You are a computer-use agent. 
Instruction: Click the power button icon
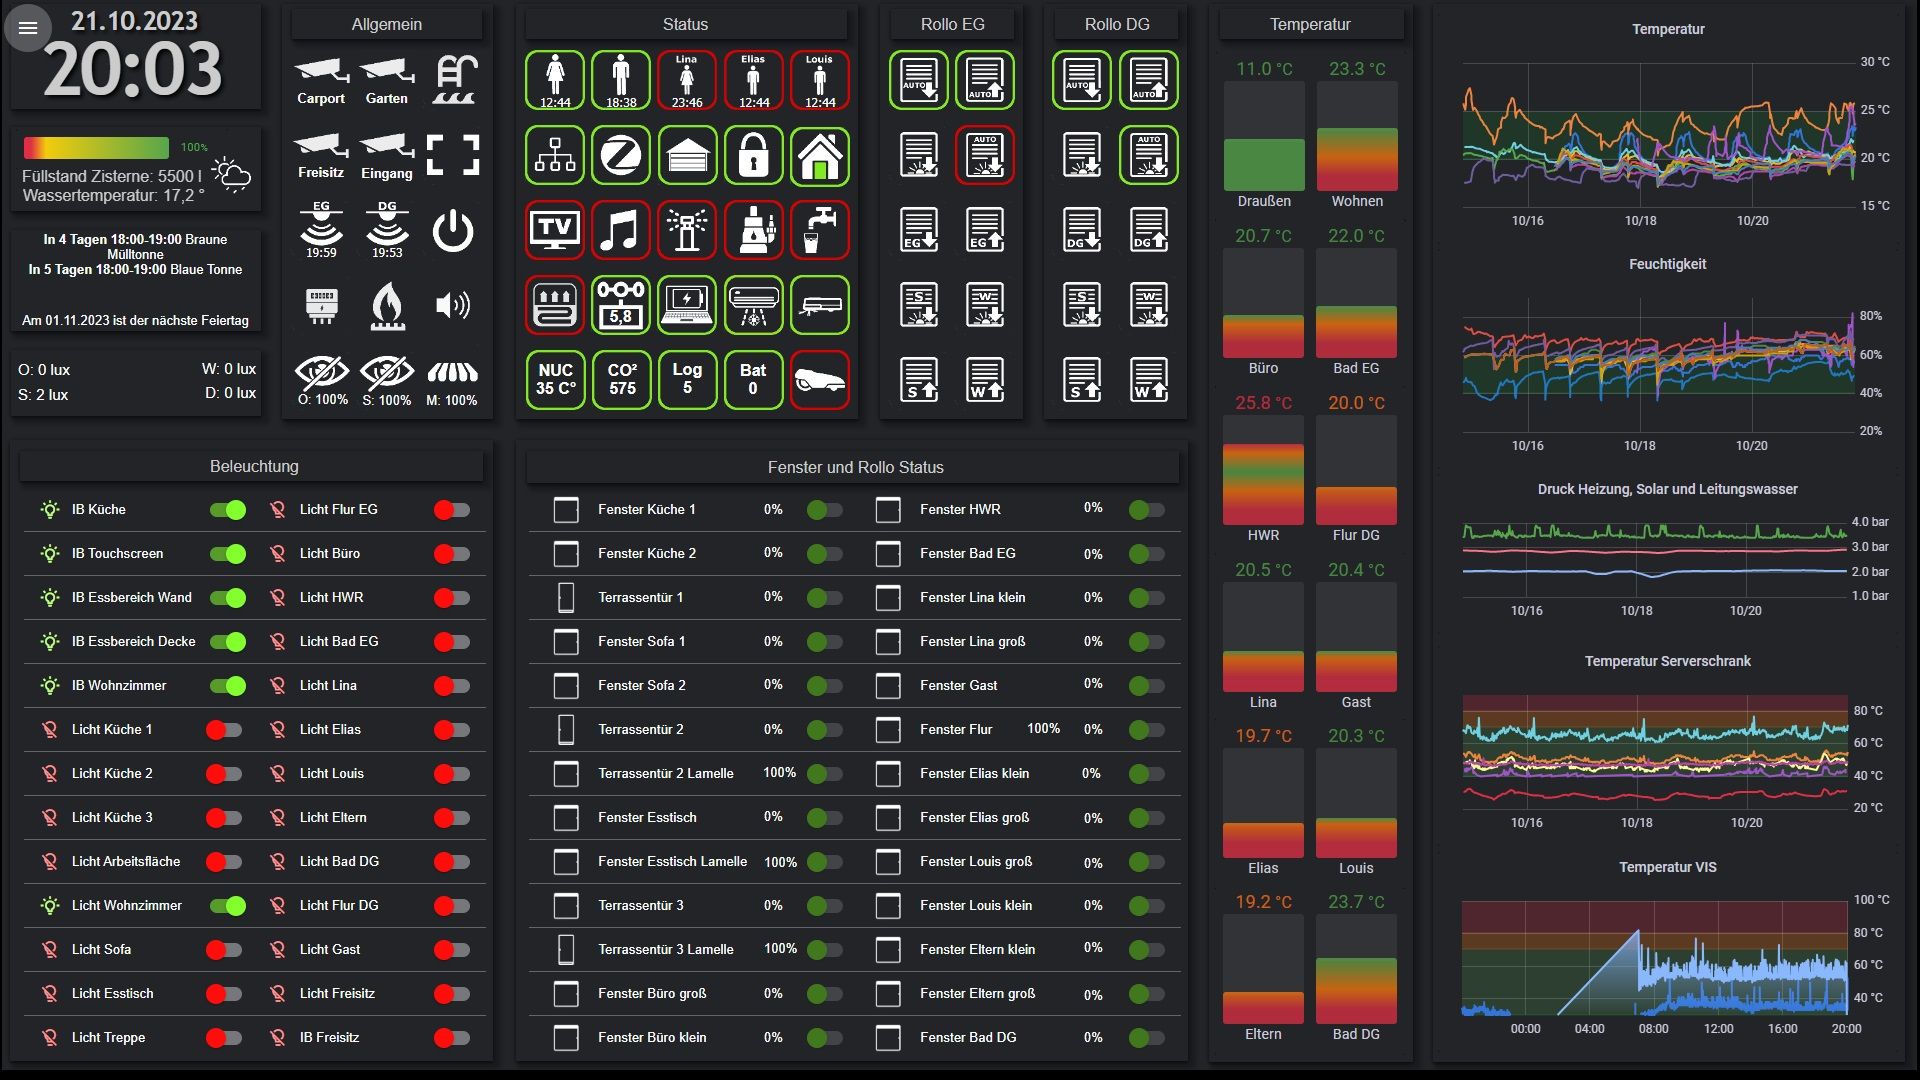(453, 231)
